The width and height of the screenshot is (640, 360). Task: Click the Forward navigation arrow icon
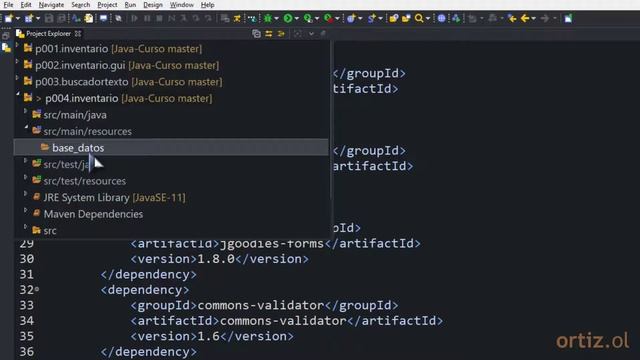coord(545,18)
